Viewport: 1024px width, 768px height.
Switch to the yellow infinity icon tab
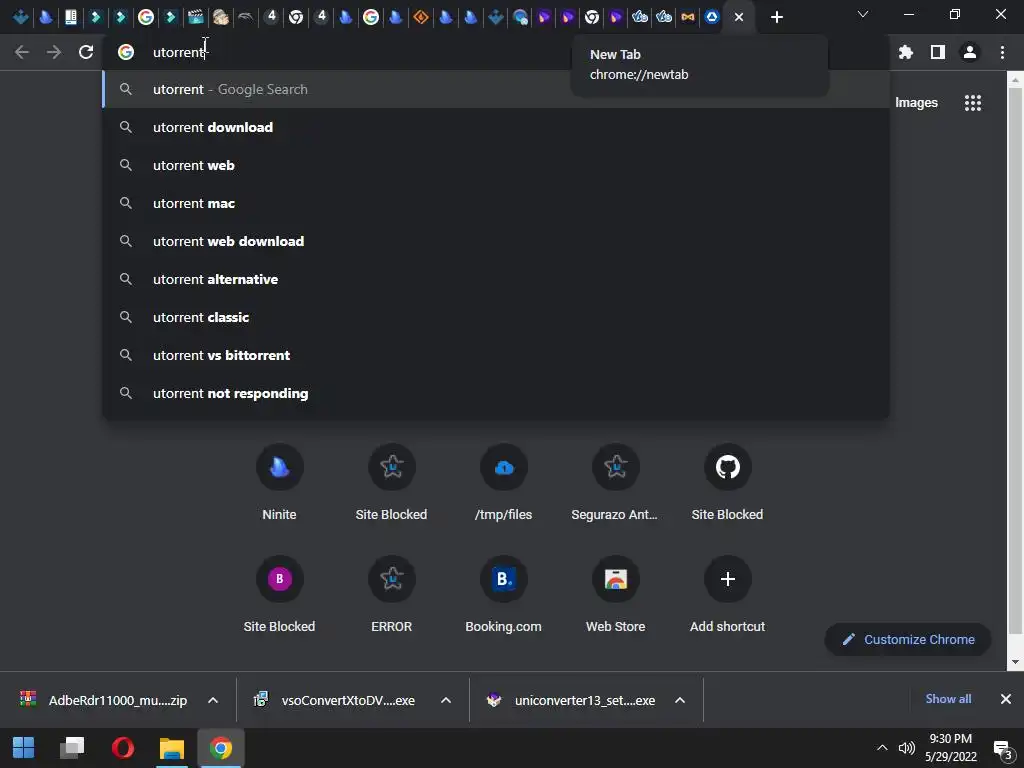click(687, 17)
